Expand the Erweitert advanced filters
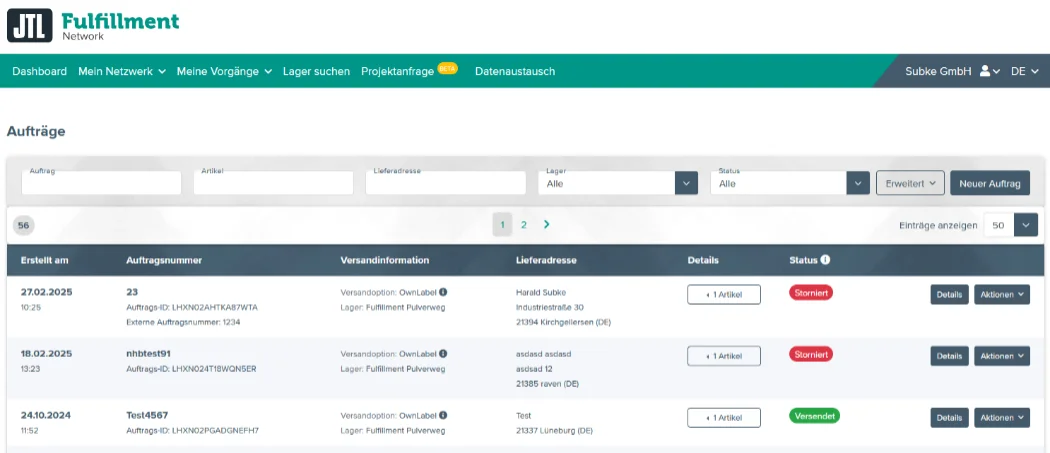1050x453 pixels. coord(910,183)
